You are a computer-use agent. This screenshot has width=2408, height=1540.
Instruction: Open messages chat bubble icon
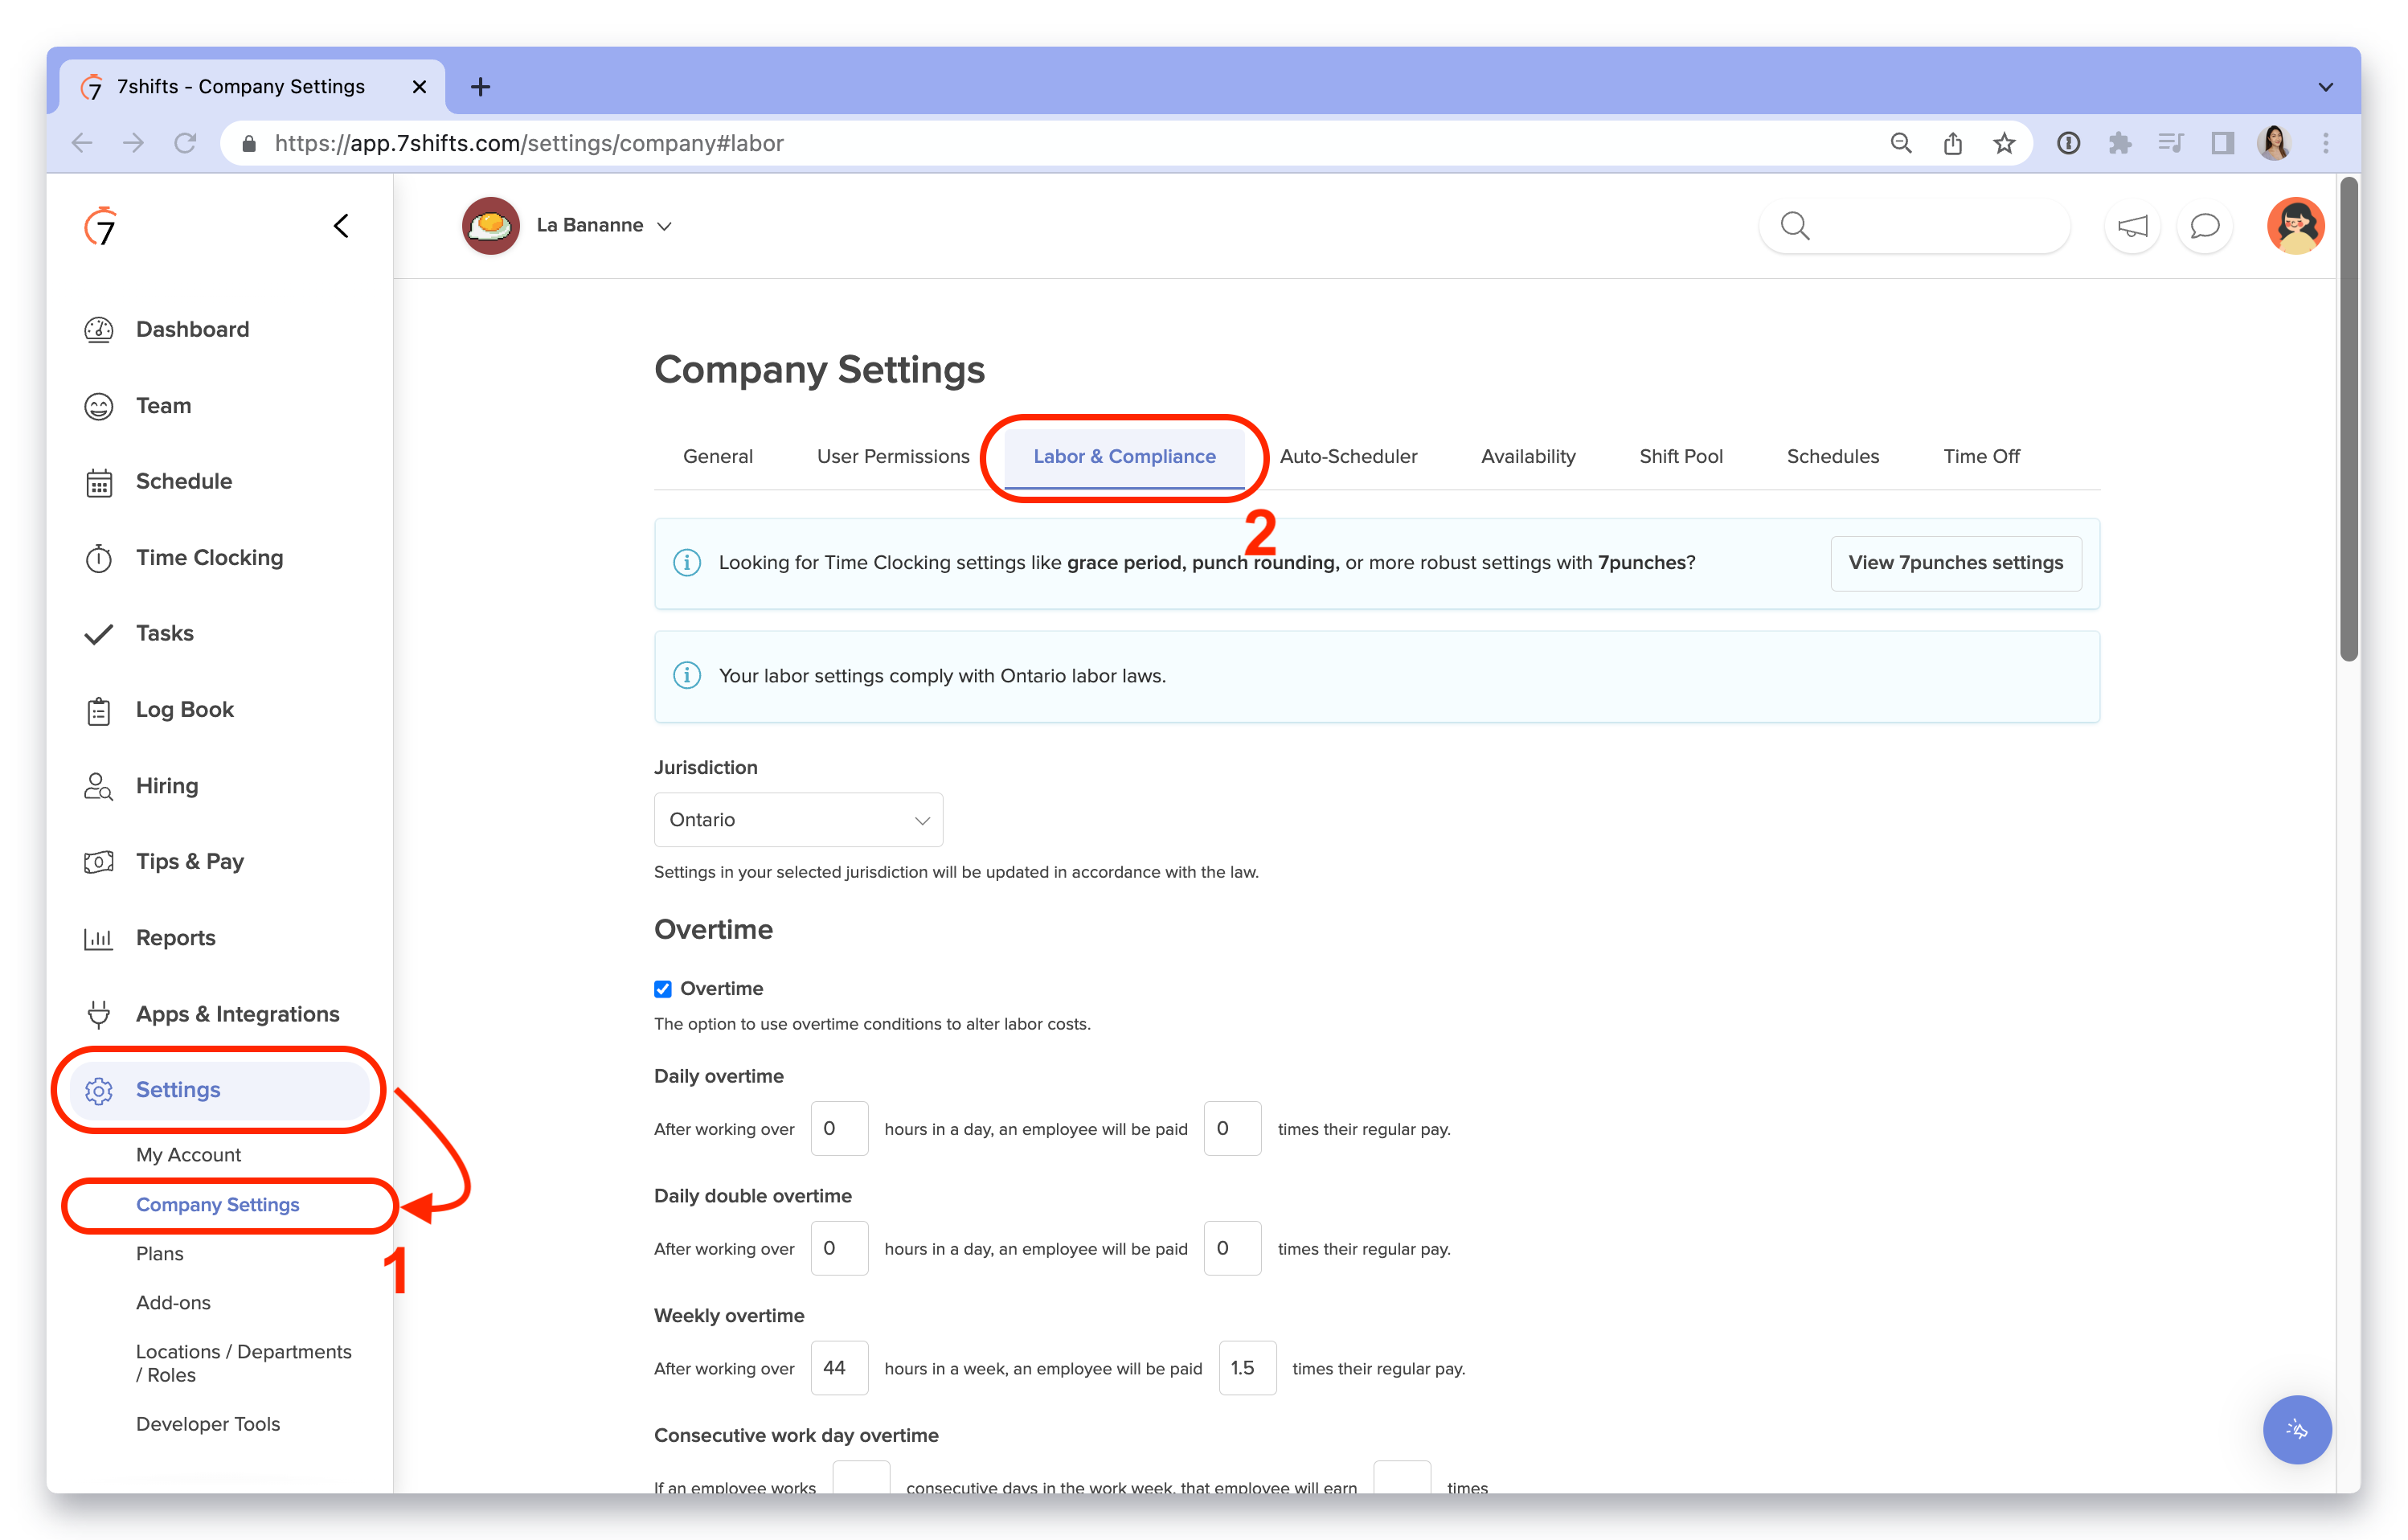point(2204,226)
